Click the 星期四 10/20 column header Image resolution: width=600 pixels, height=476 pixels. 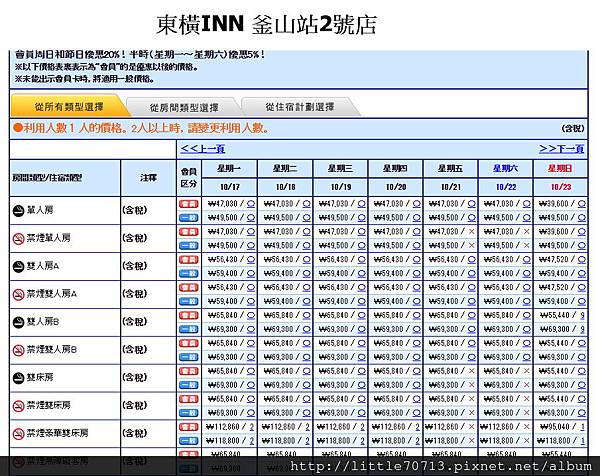click(396, 178)
